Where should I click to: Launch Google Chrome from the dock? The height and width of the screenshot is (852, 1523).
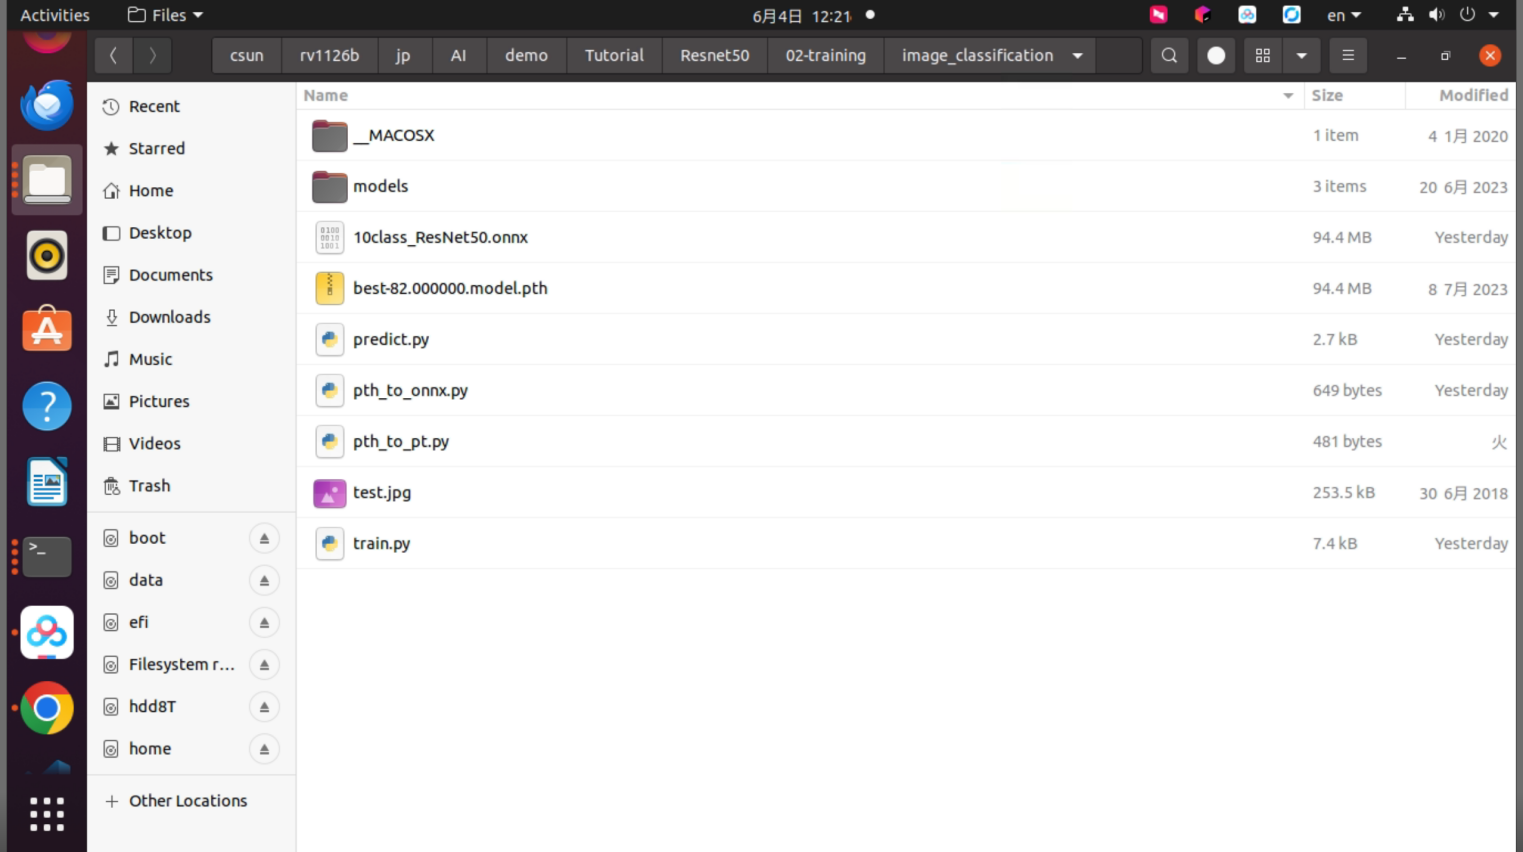tap(47, 708)
